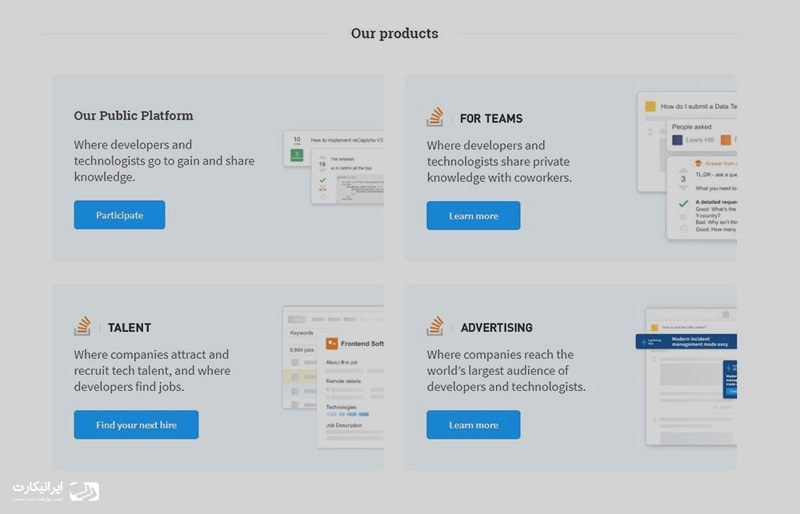
Task: Open the For Teams question preview image
Action: click(687, 166)
